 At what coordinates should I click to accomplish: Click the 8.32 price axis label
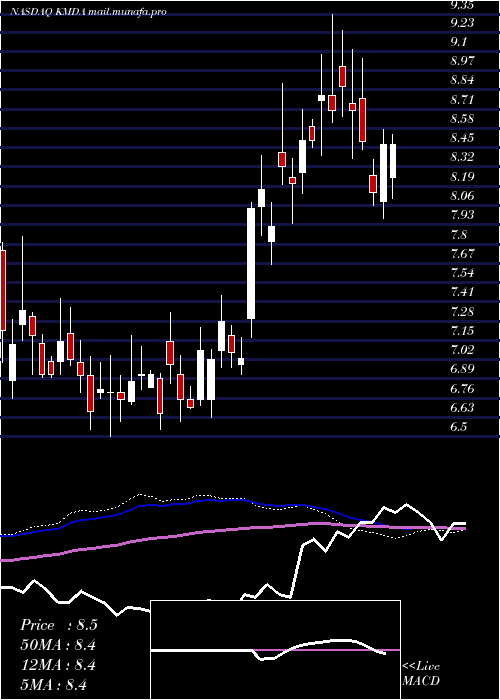pos(462,157)
